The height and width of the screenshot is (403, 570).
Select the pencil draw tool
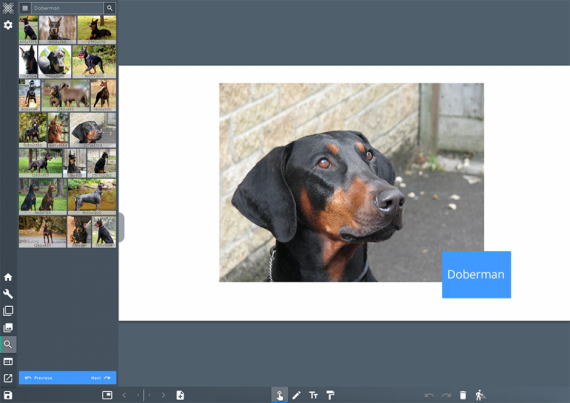[296, 395]
